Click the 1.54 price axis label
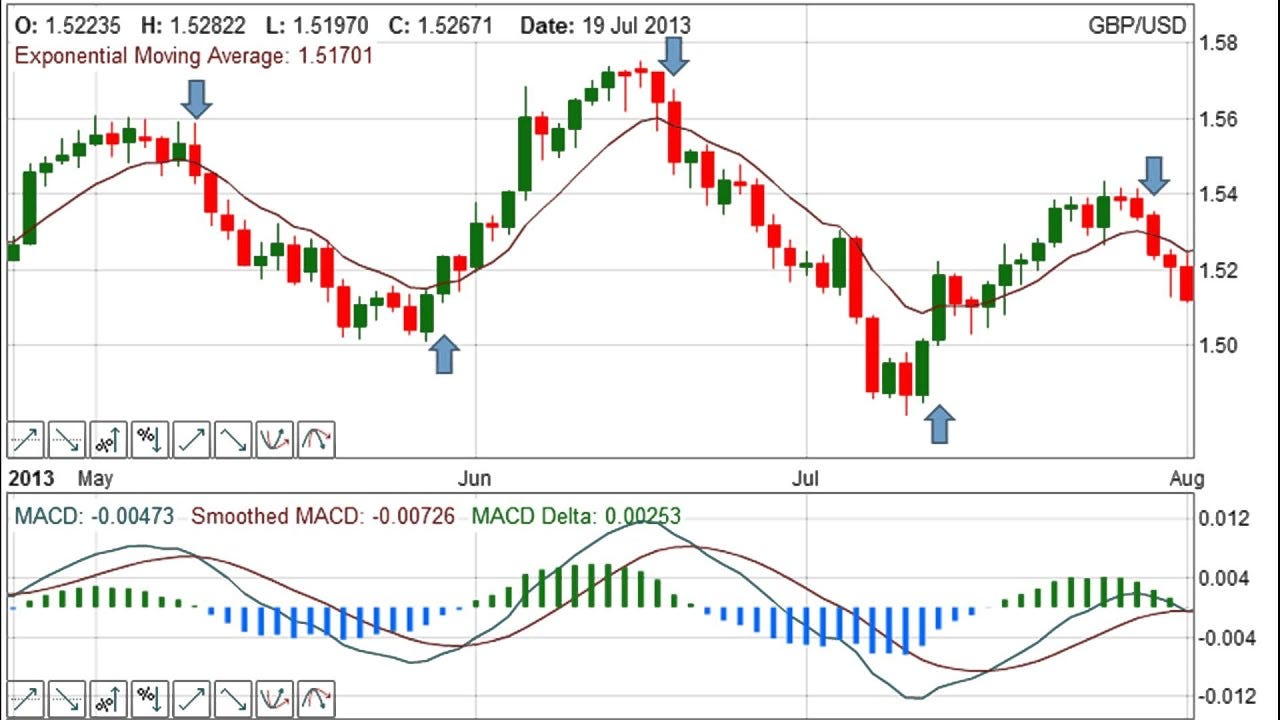Screen dimensions: 1280x720 click(x=1218, y=194)
